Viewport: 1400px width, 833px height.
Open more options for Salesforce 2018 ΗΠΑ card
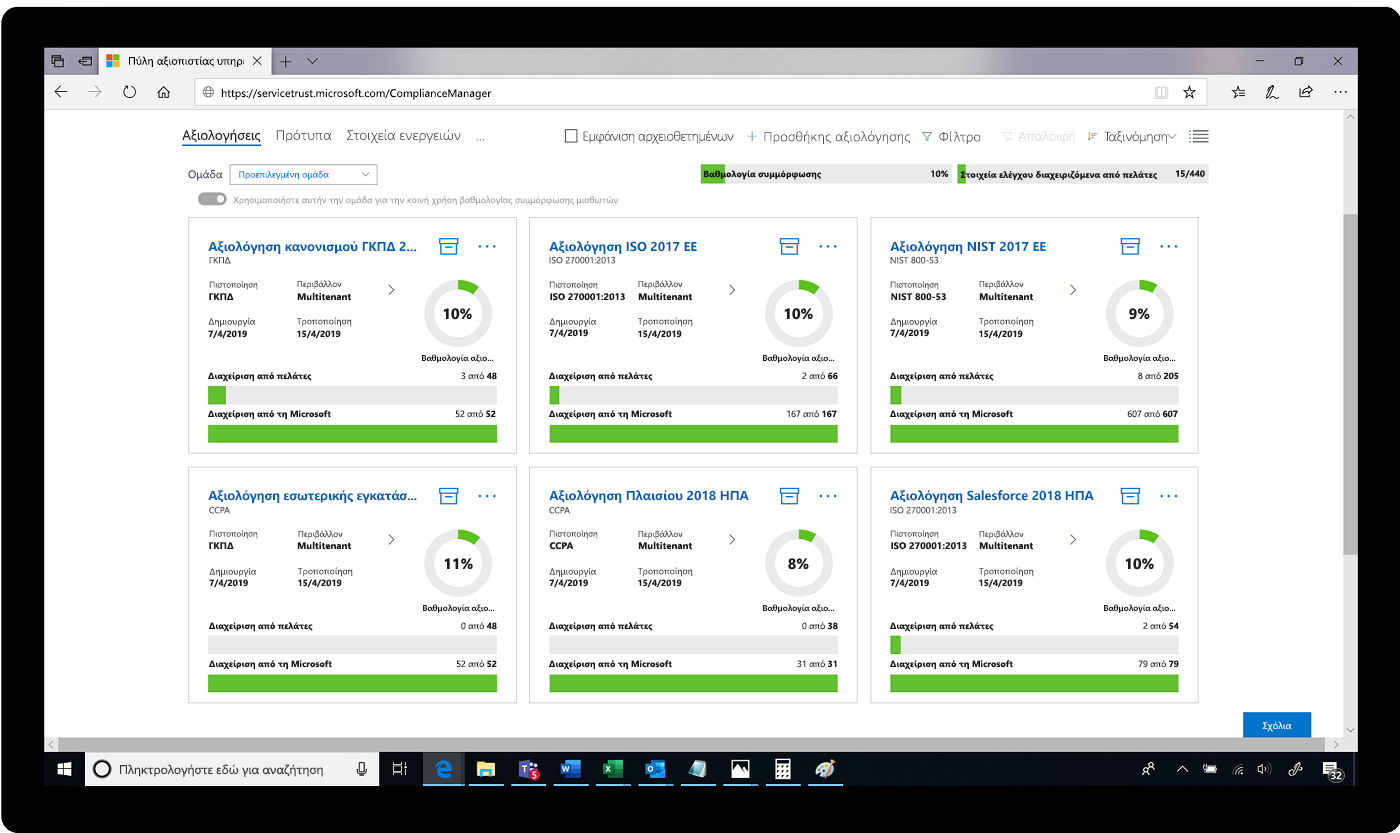click(1169, 496)
